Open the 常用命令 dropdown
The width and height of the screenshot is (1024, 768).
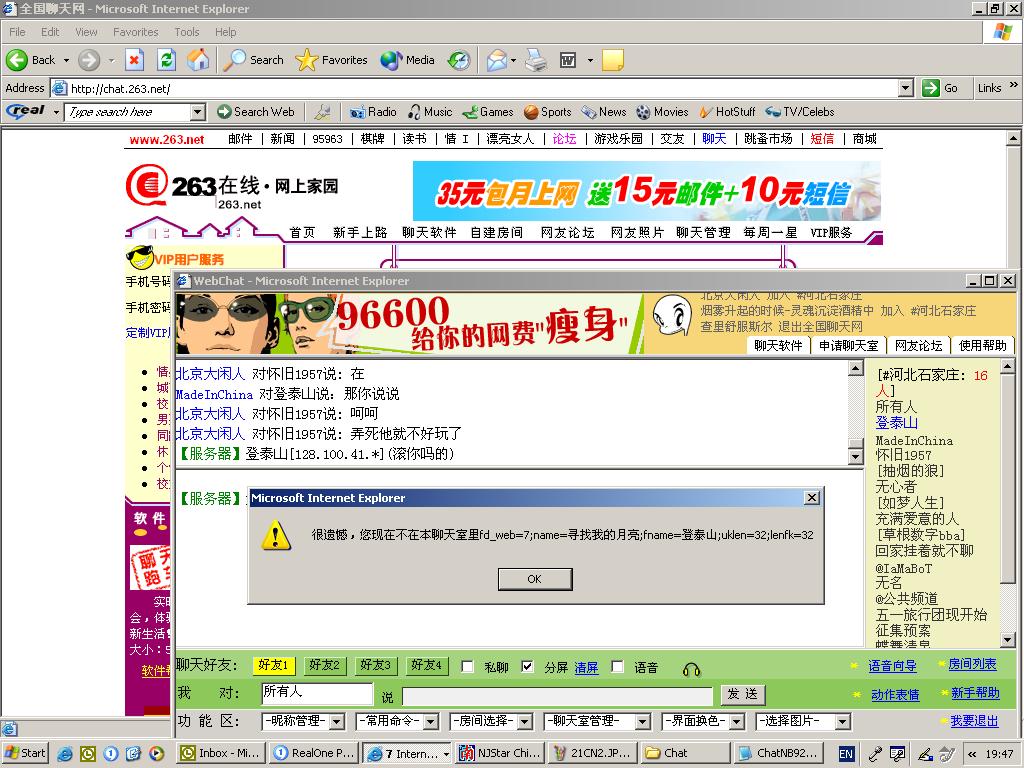(398, 721)
